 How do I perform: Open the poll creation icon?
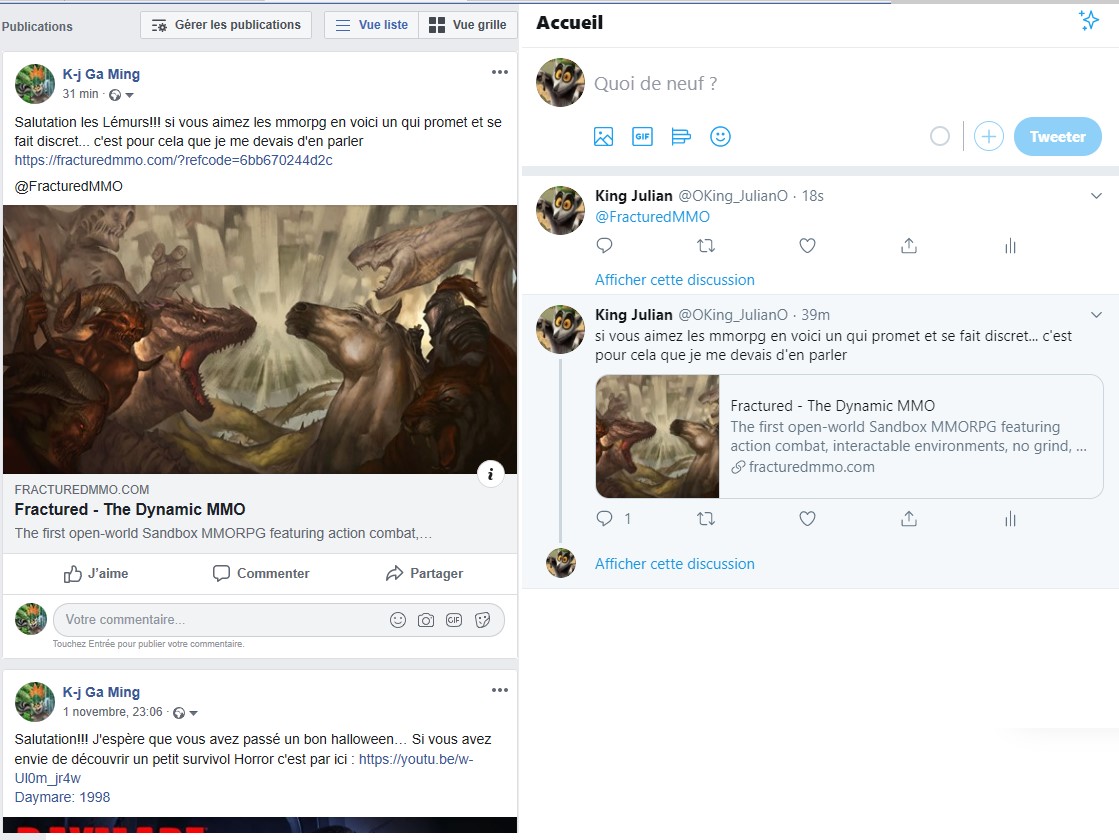pos(681,137)
